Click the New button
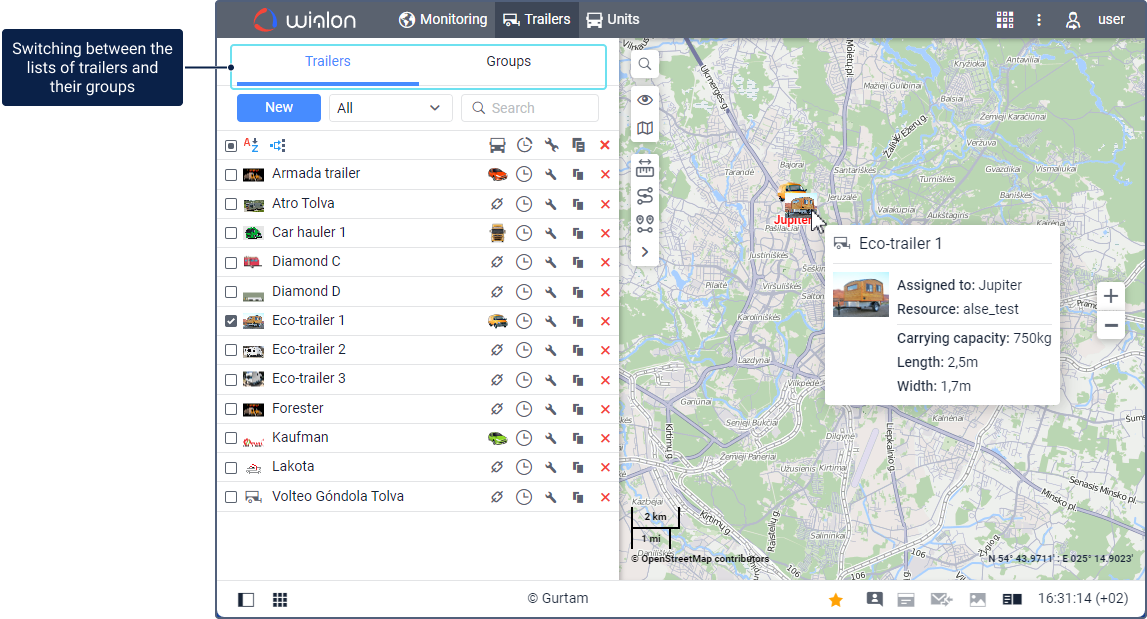 click(279, 108)
